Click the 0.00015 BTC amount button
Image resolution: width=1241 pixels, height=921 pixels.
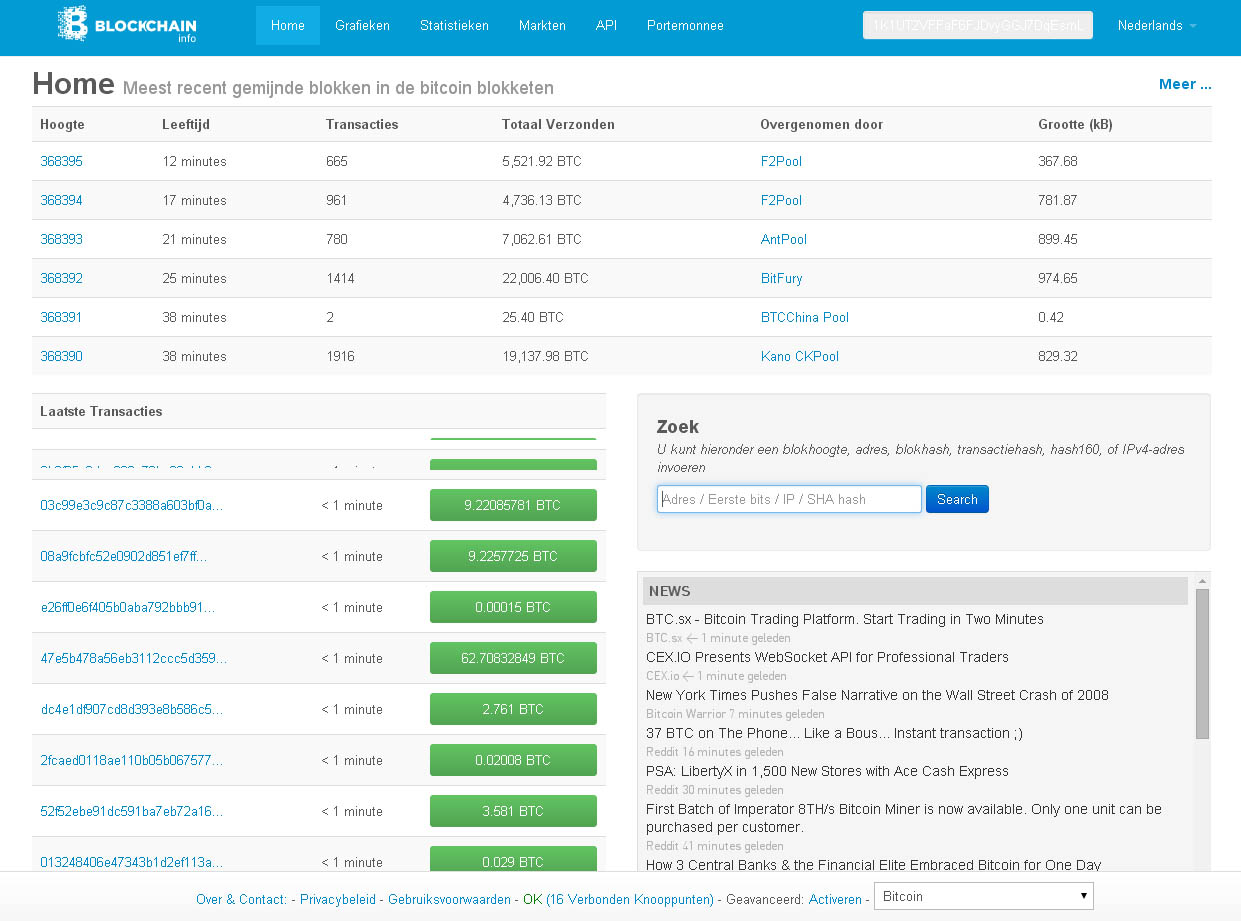(513, 607)
